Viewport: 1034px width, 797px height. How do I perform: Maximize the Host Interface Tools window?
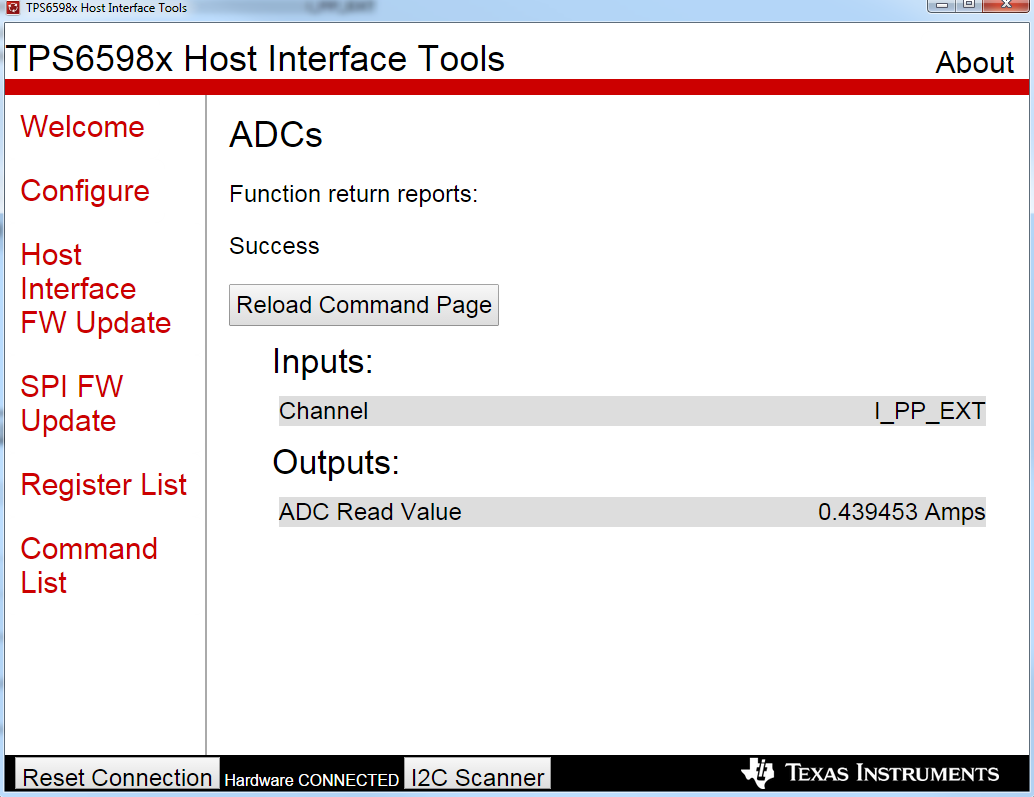[x=969, y=5]
